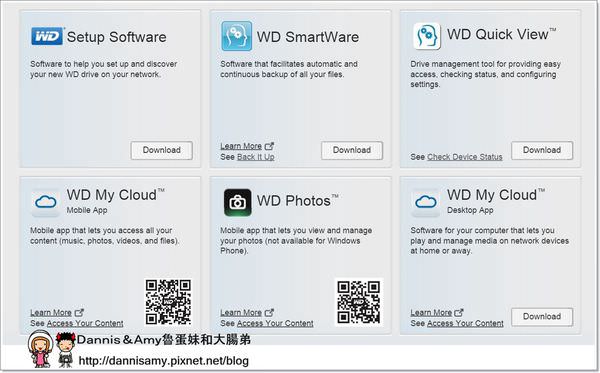Open the Back It Up link
This screenshot has width=600, height=373.
pos(256,157)
